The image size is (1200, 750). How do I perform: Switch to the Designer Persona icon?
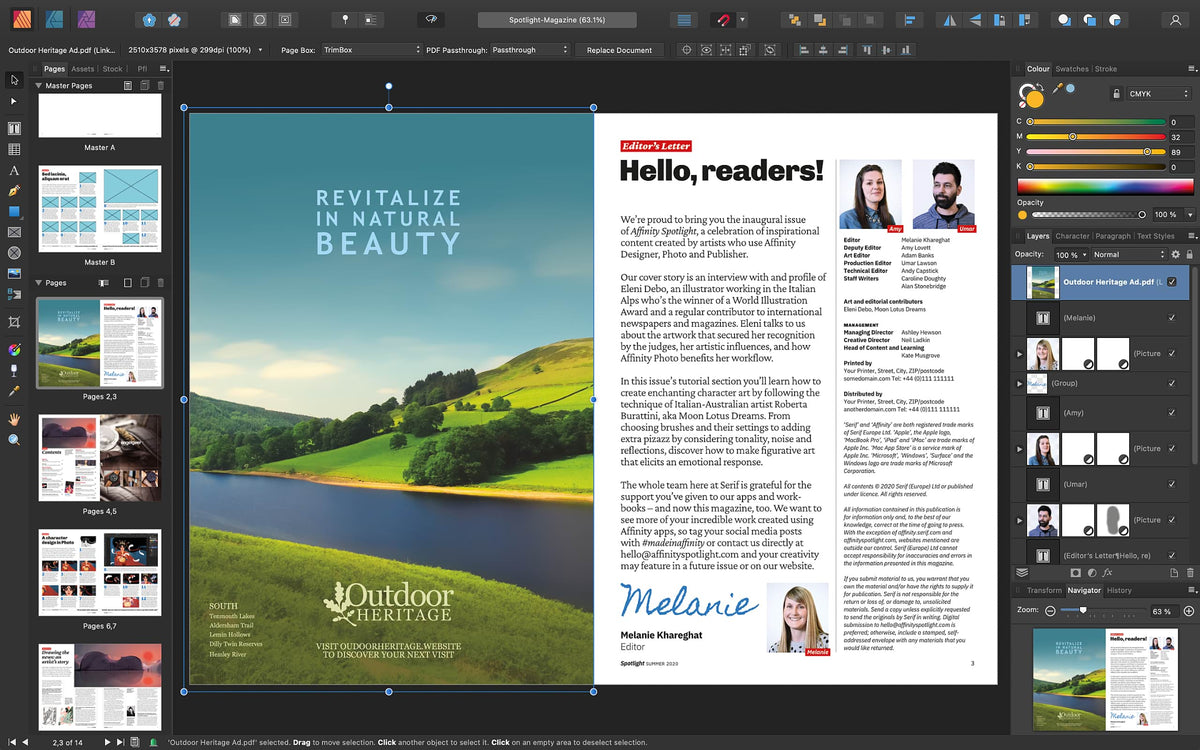pyautogui.click(x=56, y=19)
